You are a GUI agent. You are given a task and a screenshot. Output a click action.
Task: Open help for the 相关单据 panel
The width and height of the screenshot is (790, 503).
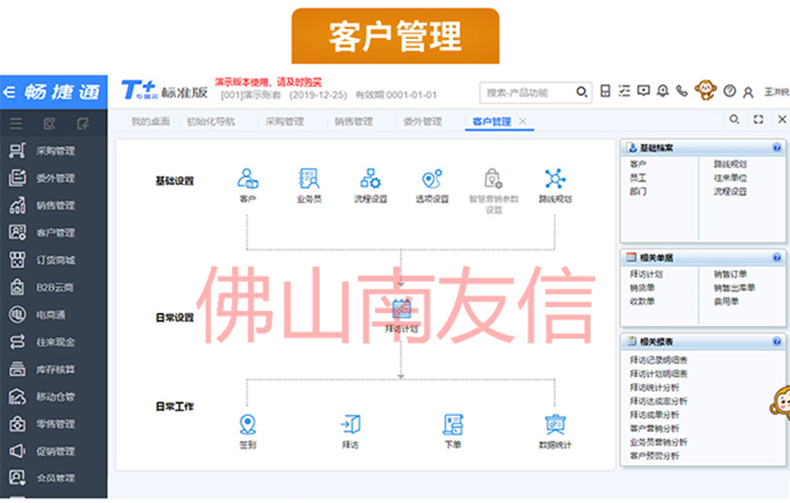point(777,258)
